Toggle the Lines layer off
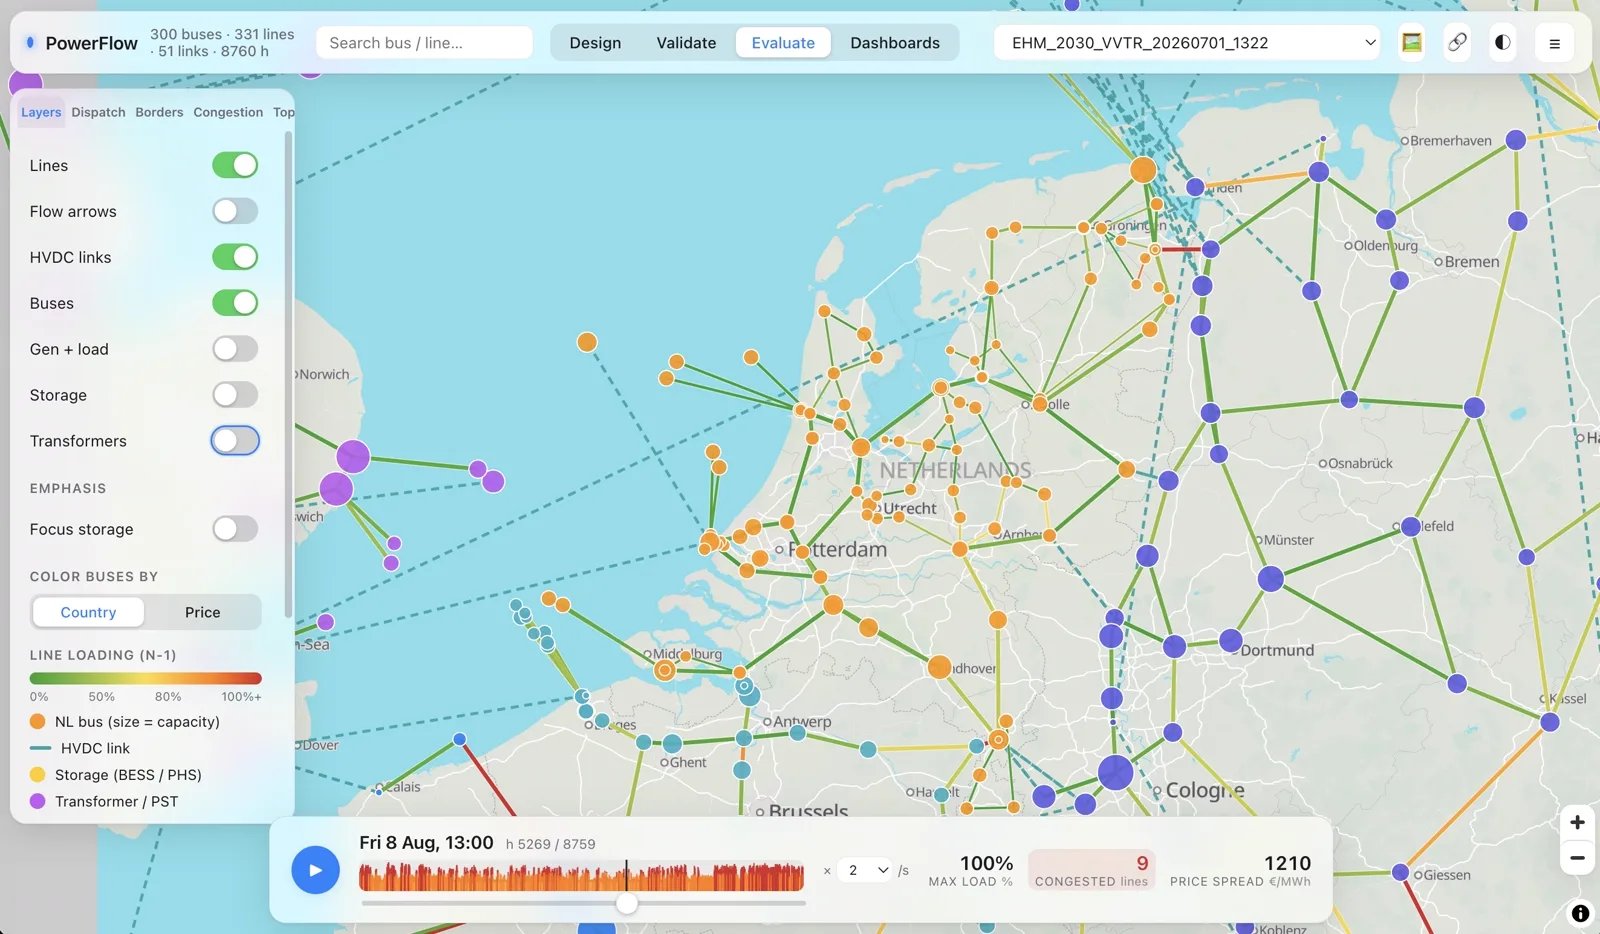This screenshot has width=1600, height=934. click(235, 165)
